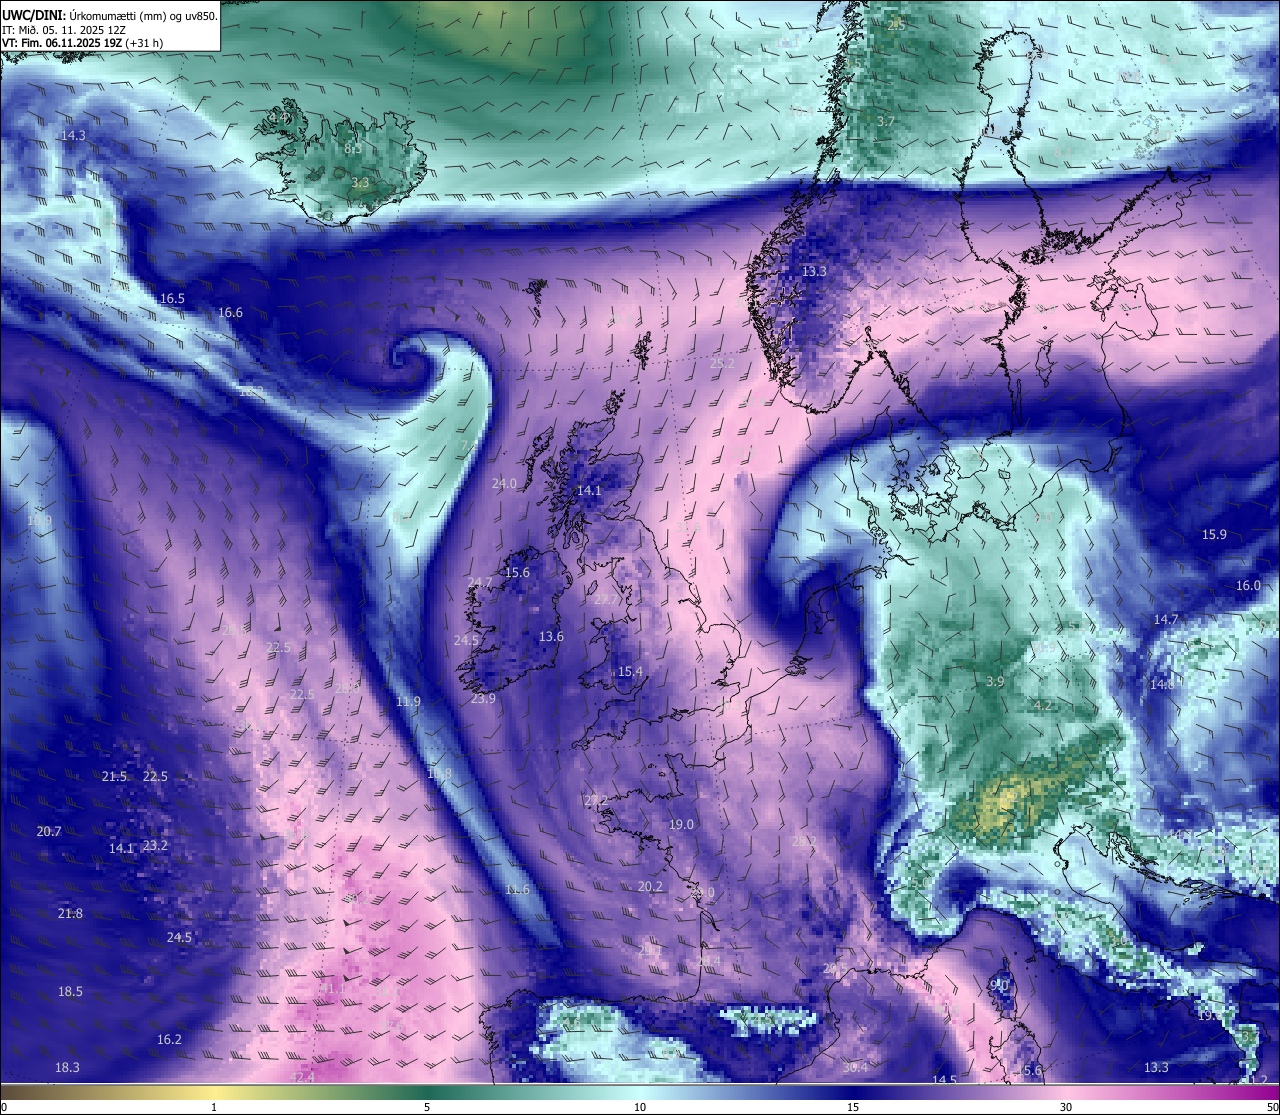The image size is (1280, 1115).
Task: Click the 16.6 value on the map
Action: [x=230, y=313]
